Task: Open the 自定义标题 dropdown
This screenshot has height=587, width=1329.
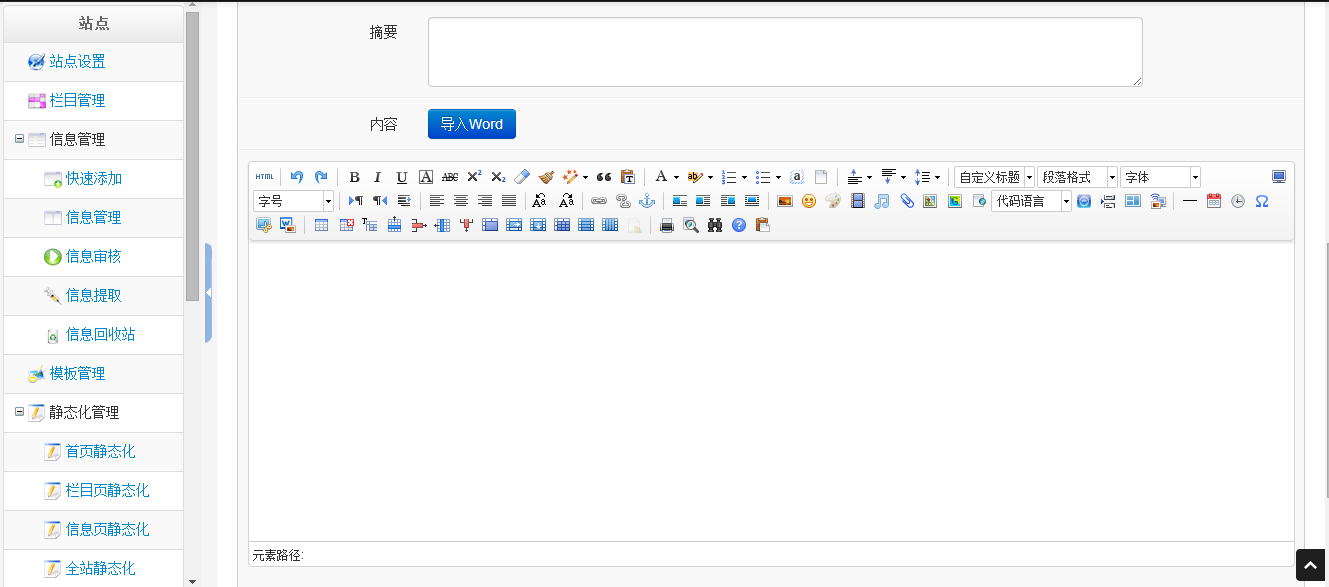Action: (x=994, y=177)
